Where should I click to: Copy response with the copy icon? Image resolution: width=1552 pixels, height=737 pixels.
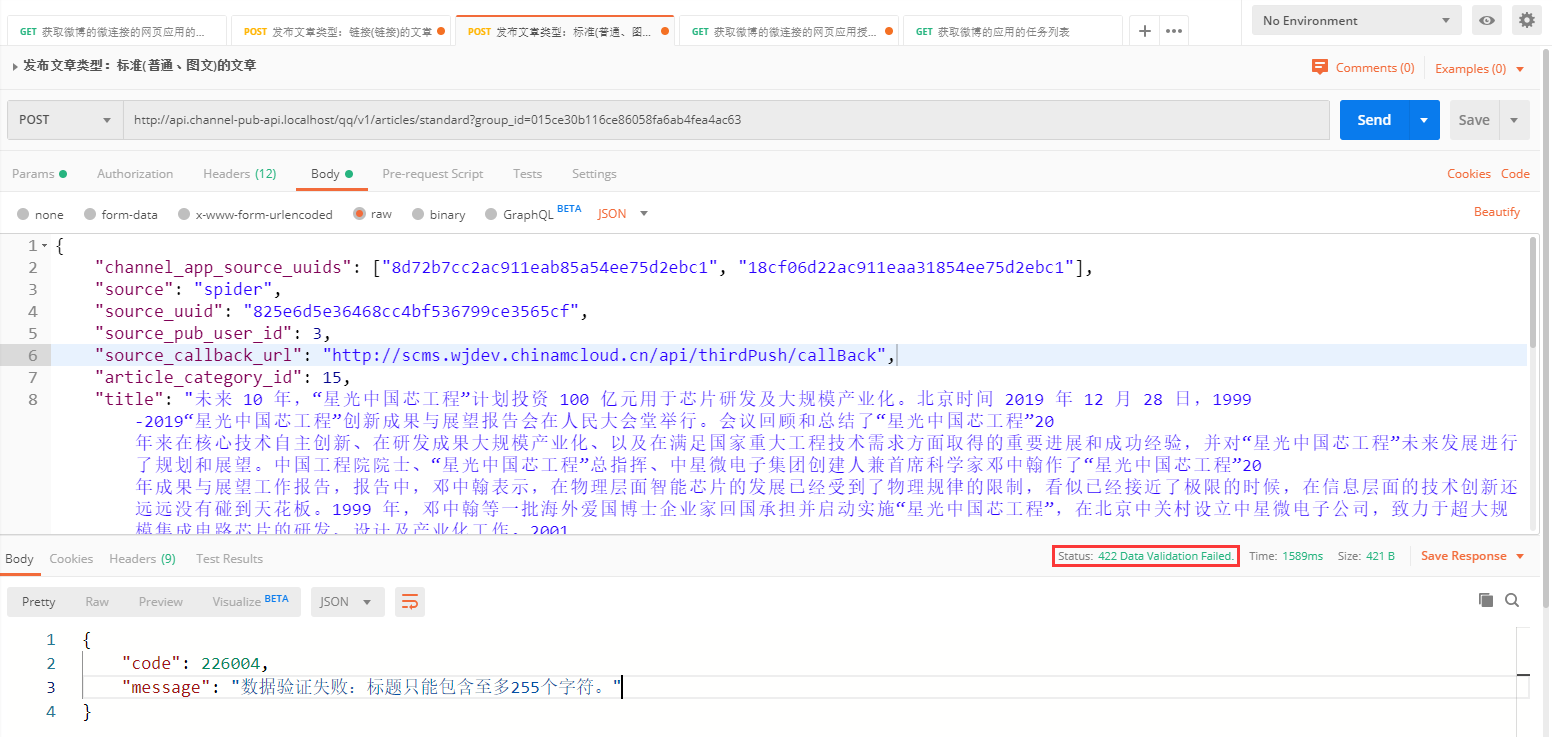[x=1486, y=600]
